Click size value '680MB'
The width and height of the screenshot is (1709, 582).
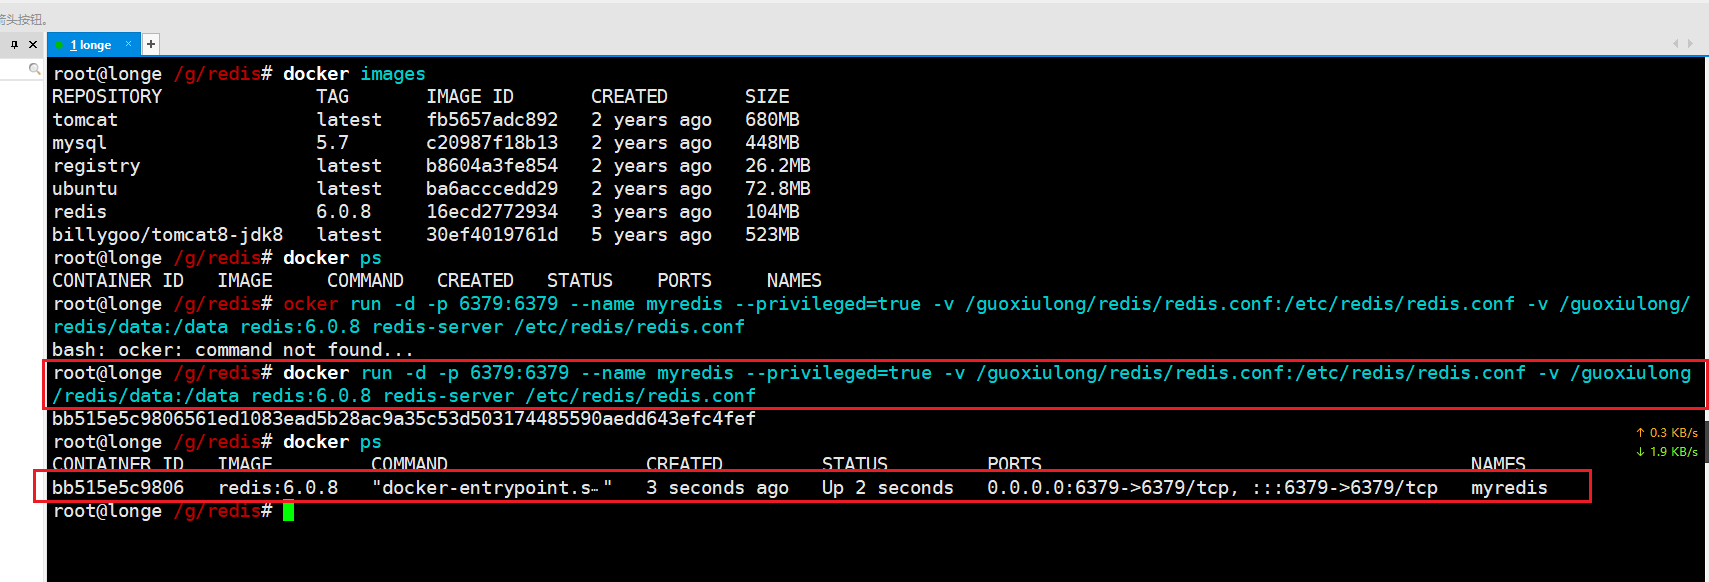tap(772, 120)
